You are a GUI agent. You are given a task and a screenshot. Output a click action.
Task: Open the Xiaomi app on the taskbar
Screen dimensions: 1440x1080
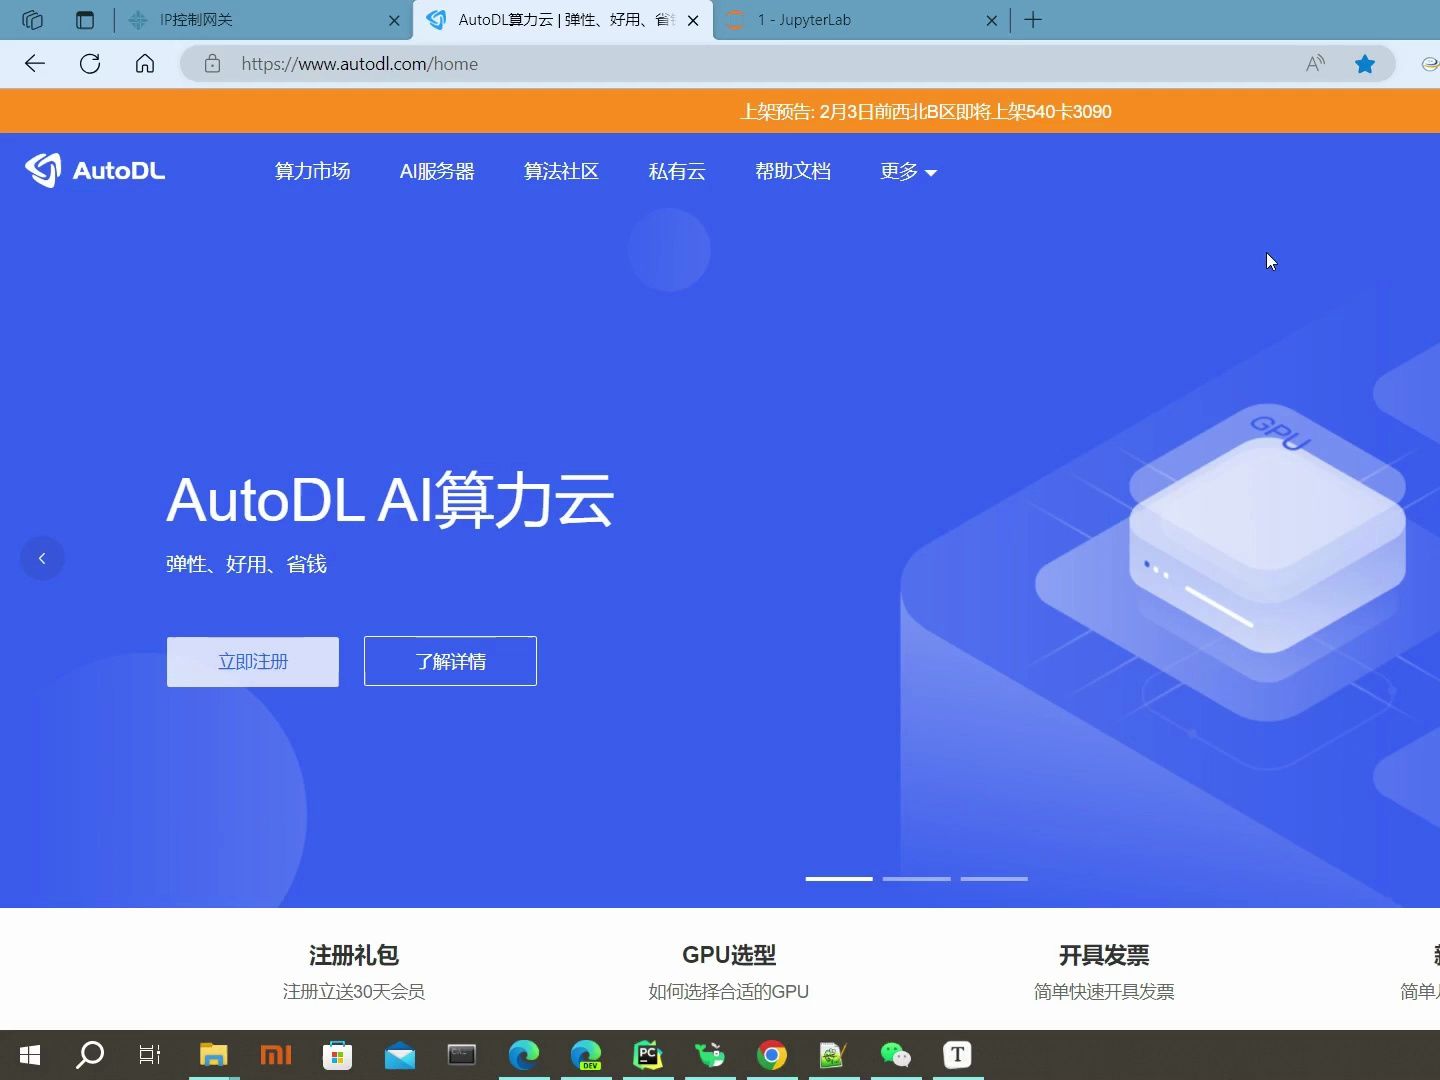tap(275, 1054)
